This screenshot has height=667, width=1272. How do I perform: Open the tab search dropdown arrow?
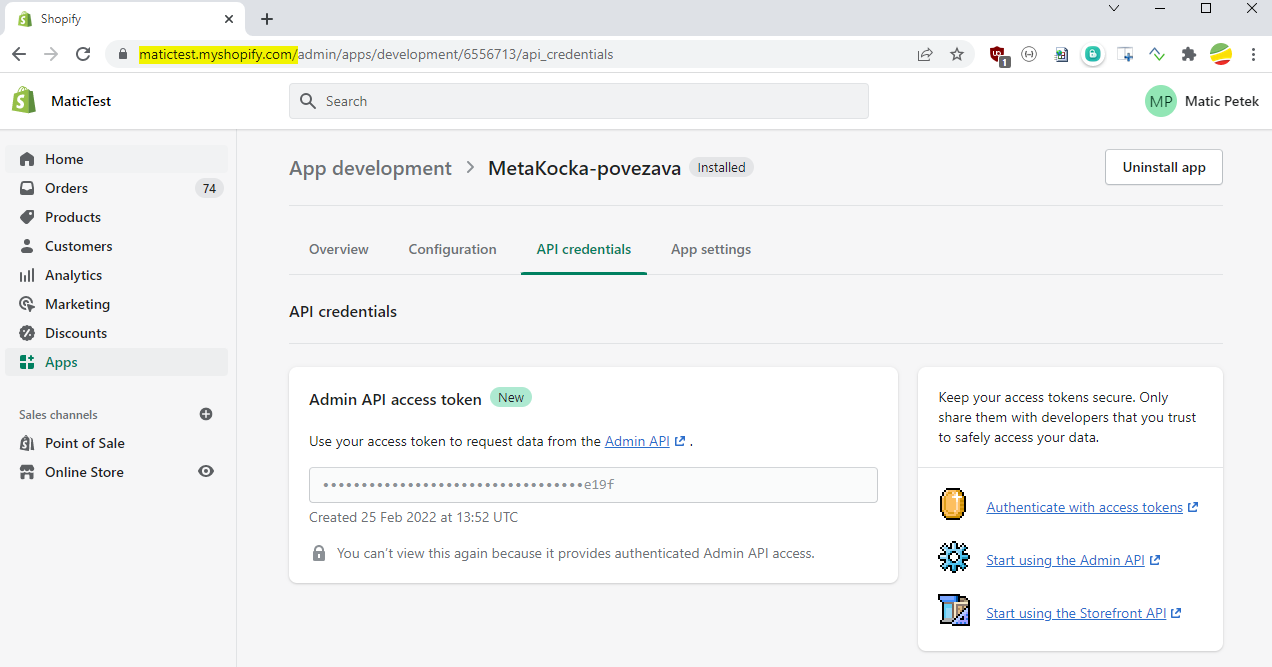1114,8
